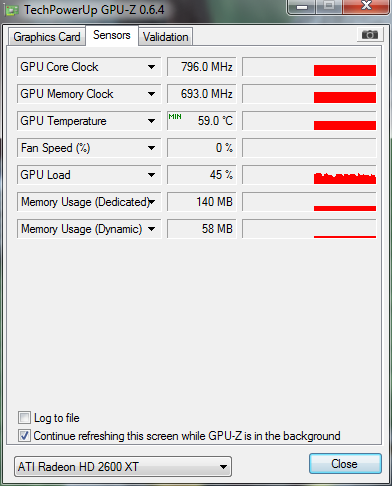Click the GPU Load history graph
The width and height of the screenshot is (392, 486).
click(309, 175)
